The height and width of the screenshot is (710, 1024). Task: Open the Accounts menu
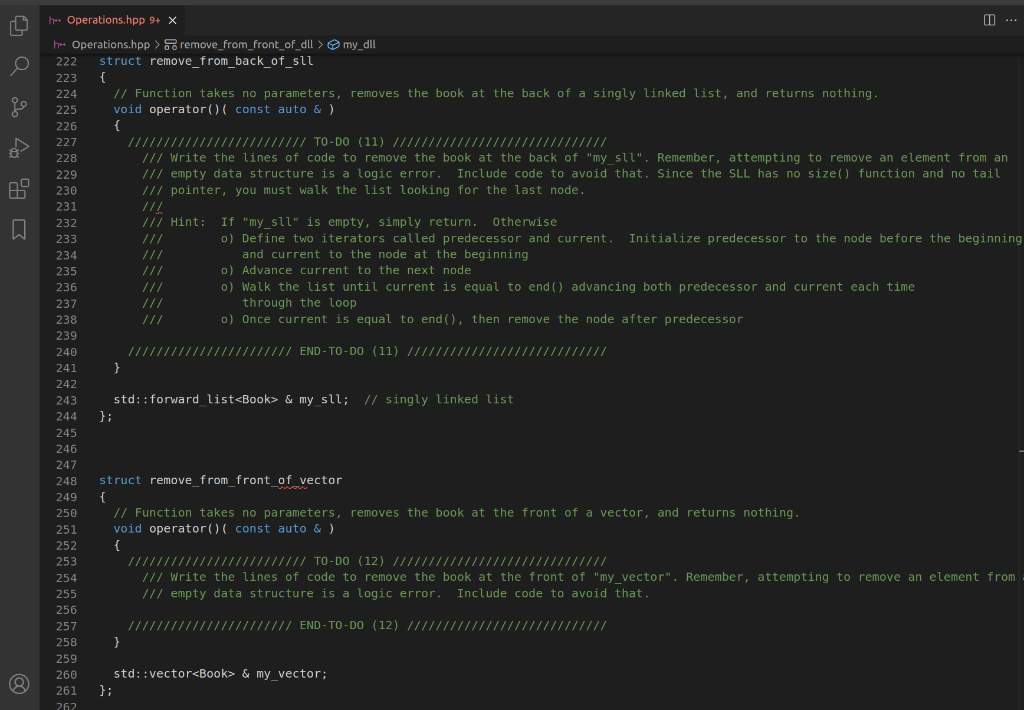tap(18, 684)
